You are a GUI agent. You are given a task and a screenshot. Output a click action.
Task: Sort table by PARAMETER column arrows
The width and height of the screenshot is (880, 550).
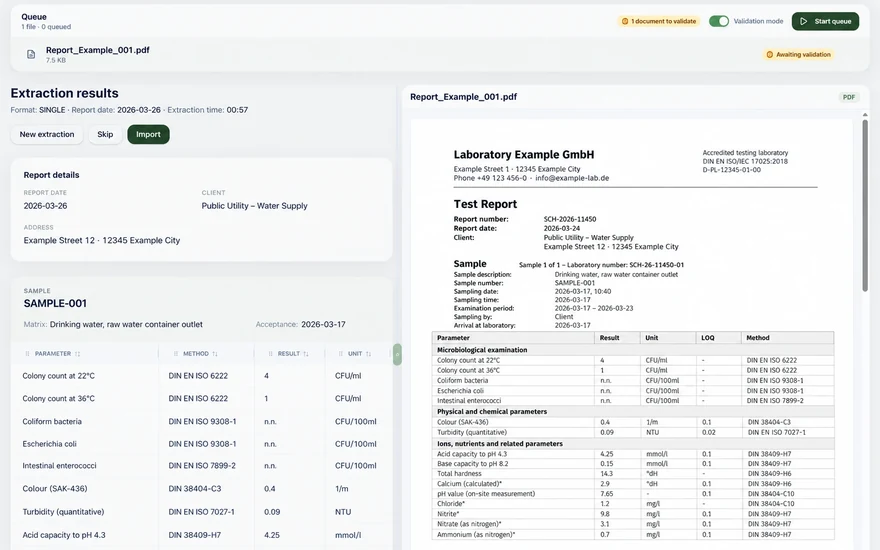[77, 354]
